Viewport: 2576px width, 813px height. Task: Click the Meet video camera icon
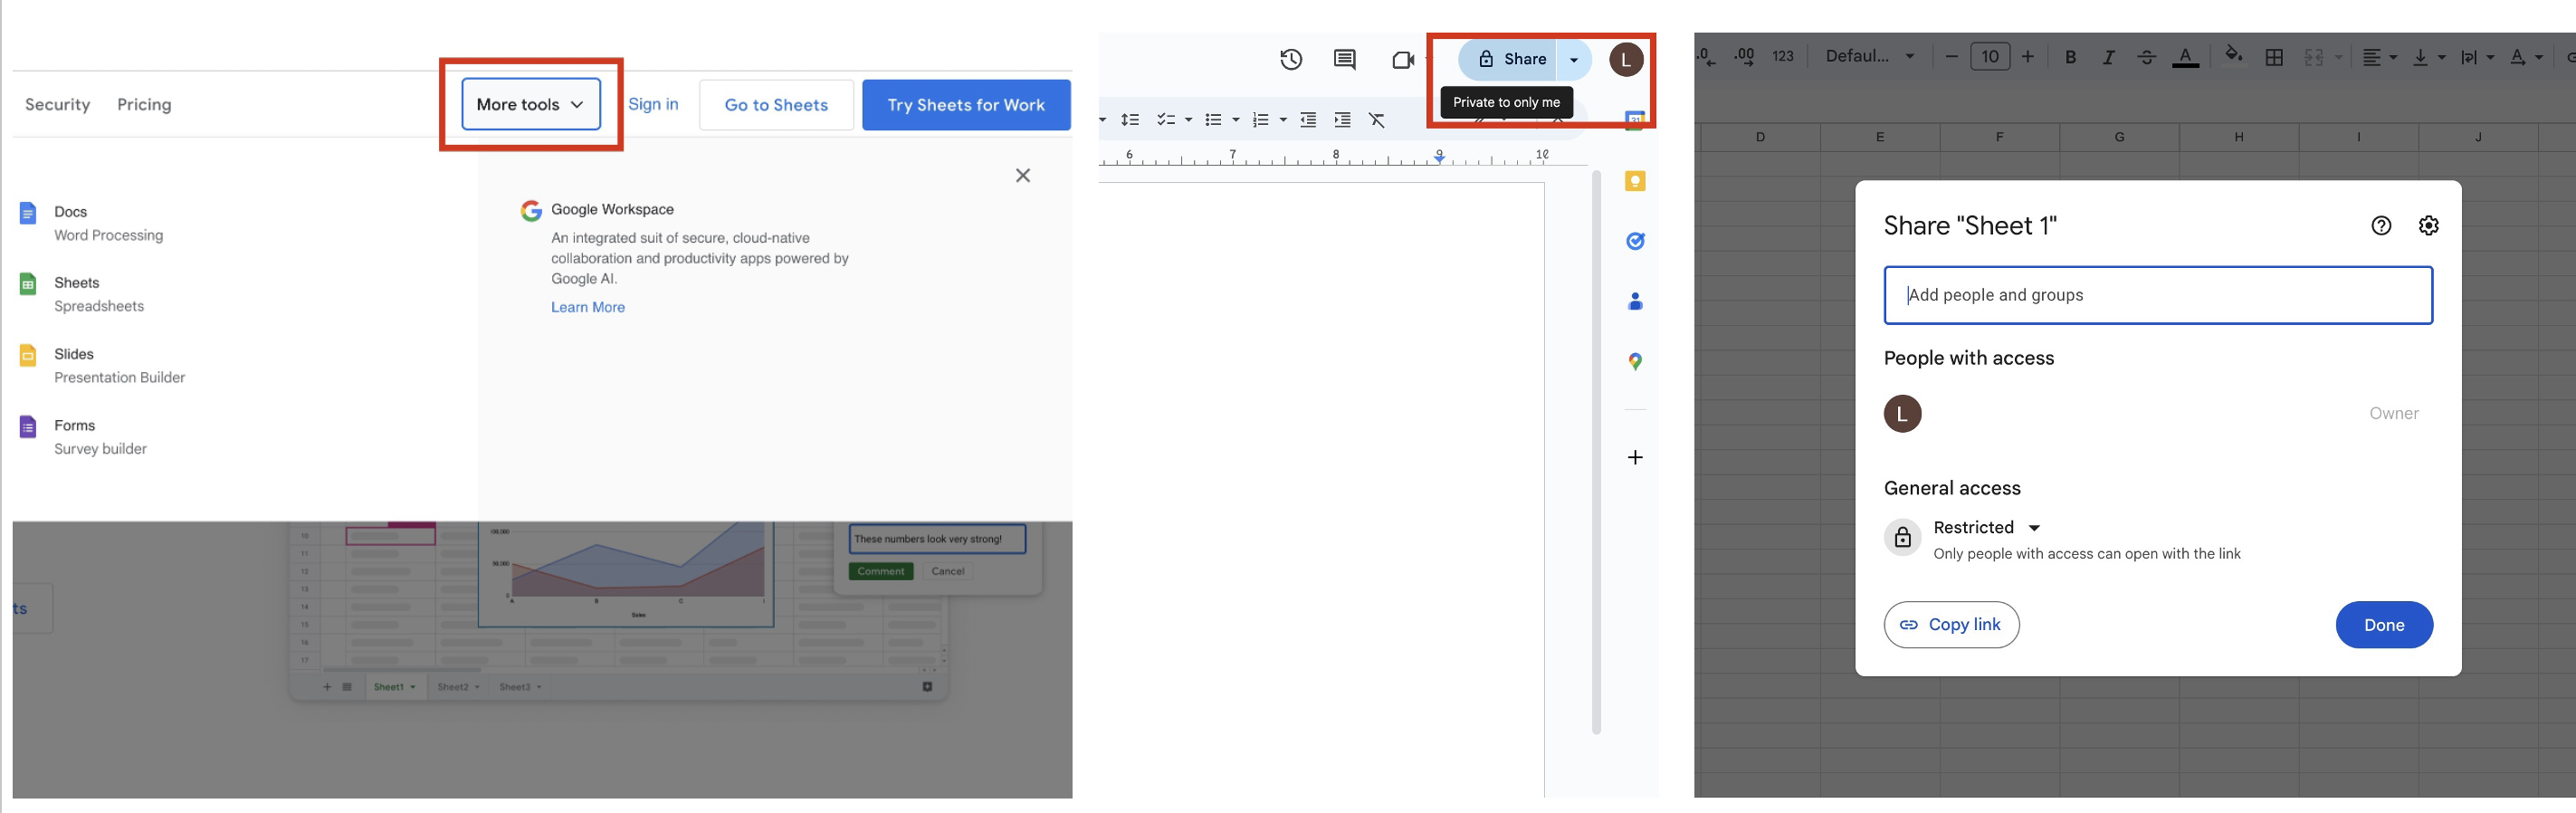pos(1403,60)
